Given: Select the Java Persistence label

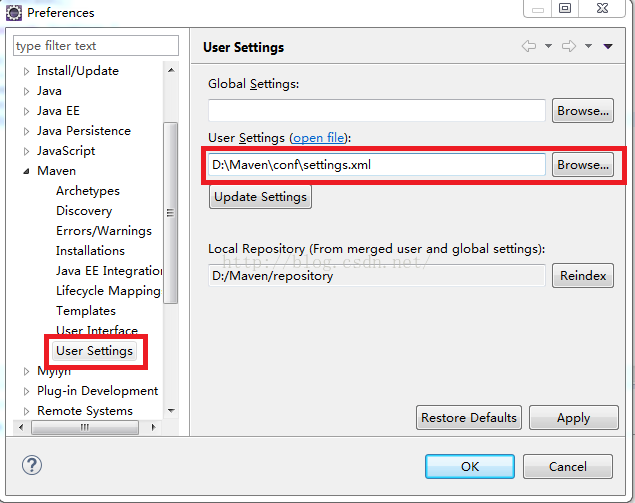Looking at the screenshot, I should click(x=84, y=131).
